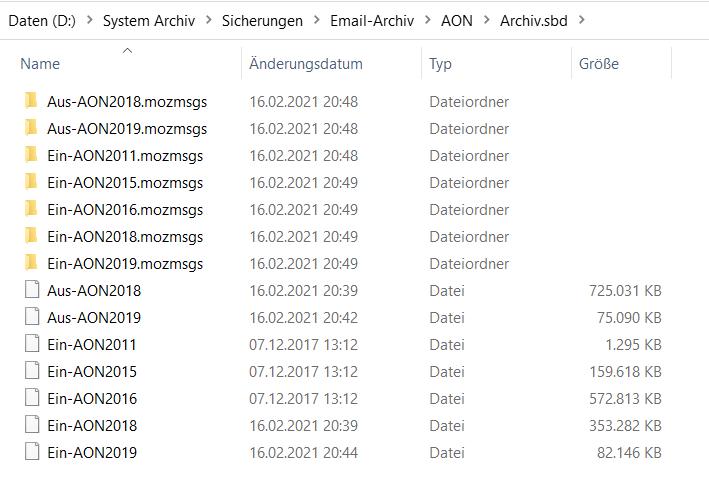Click the Ein-AON2016.mozmsgs folder icon
Image resolution: width=709 pixels, height=484 pixels.
coord(31,209)
